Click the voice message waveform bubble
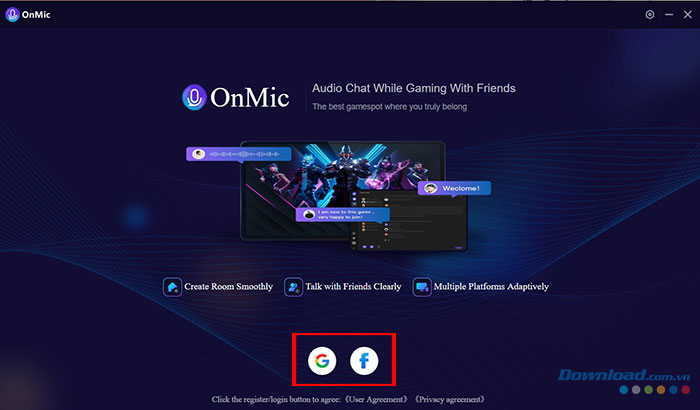Viewport: 700px width, 410px height. pos(239,154)
